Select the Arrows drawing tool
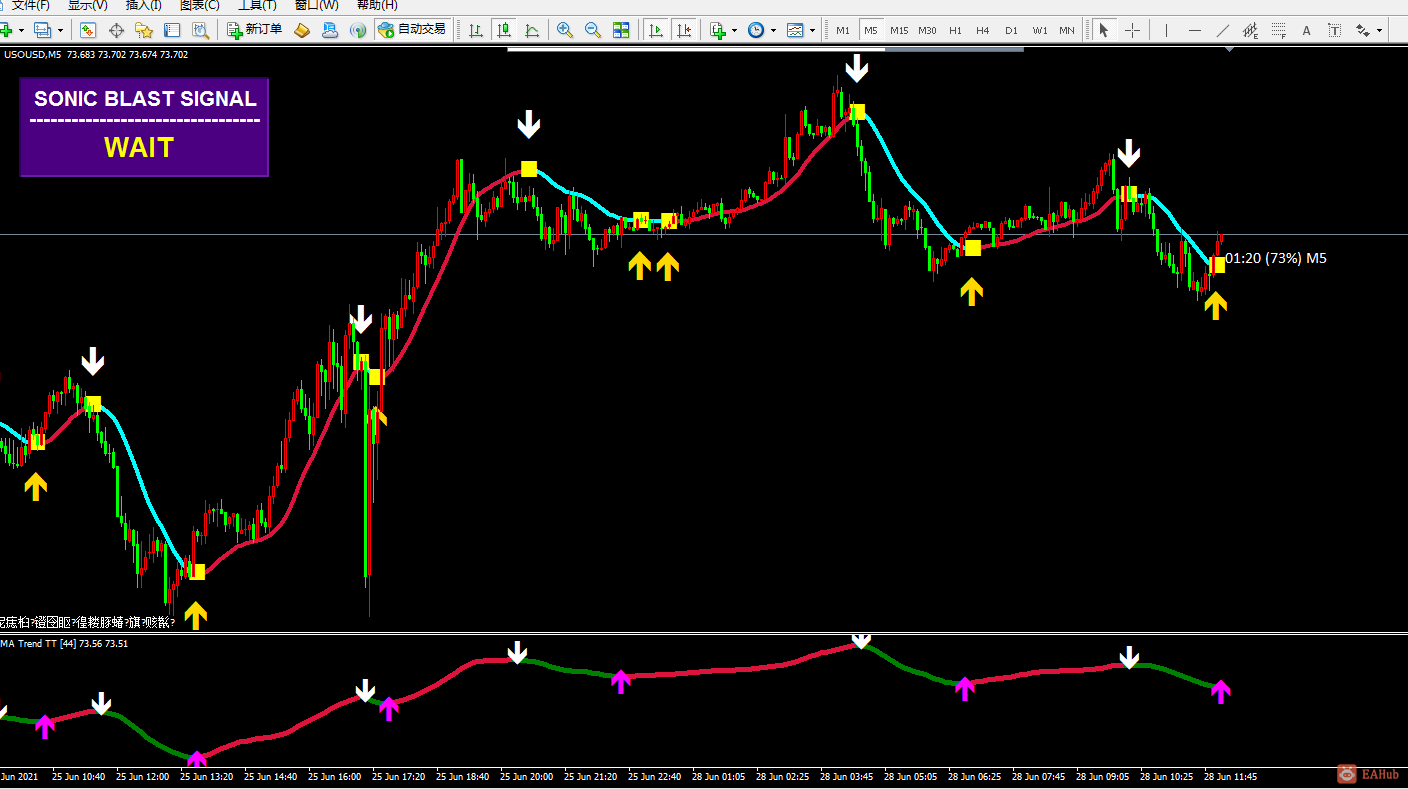The image size is (1408, 789). (x=1361, y=30)
